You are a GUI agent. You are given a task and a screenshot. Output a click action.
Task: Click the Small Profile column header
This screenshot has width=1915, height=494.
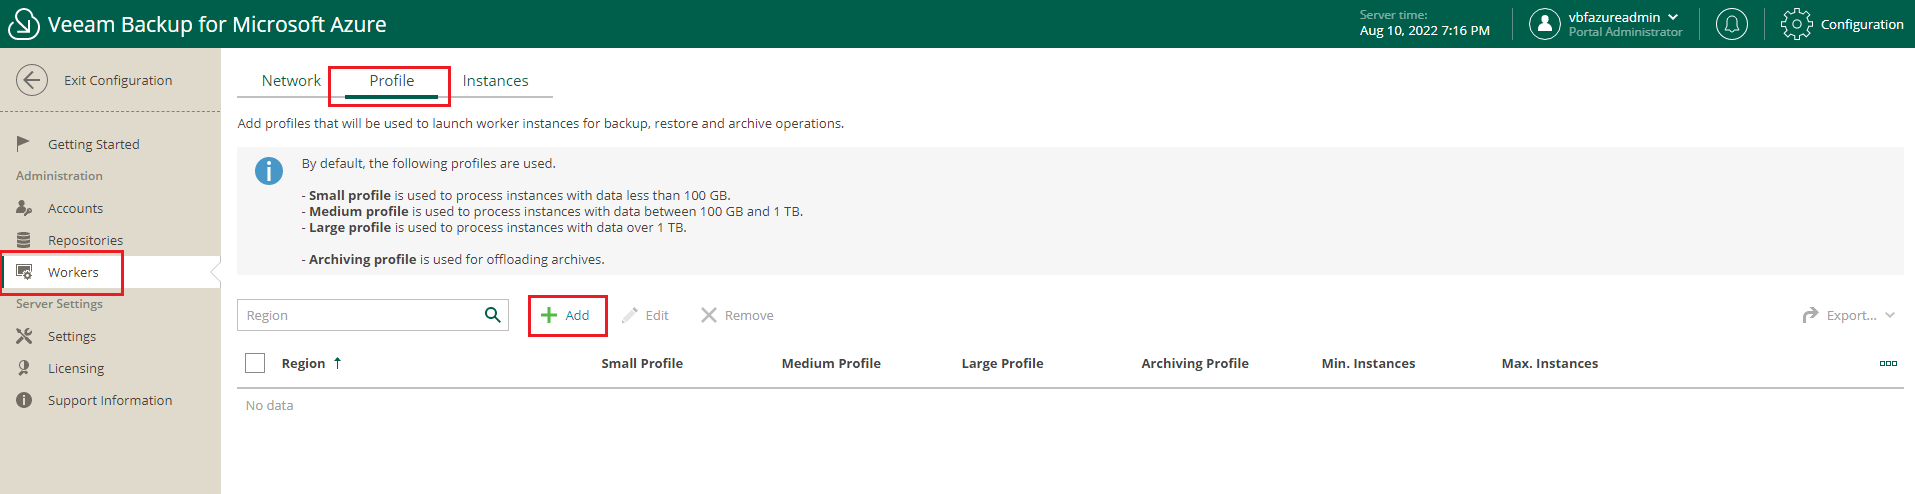click(642, 363)
